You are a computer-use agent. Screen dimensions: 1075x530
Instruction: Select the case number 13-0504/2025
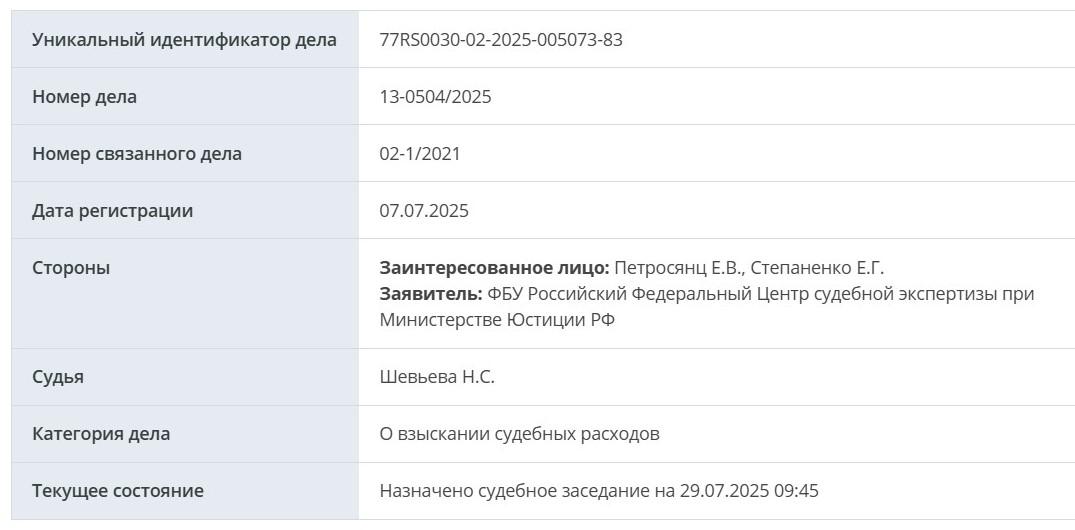click(435, 97)
